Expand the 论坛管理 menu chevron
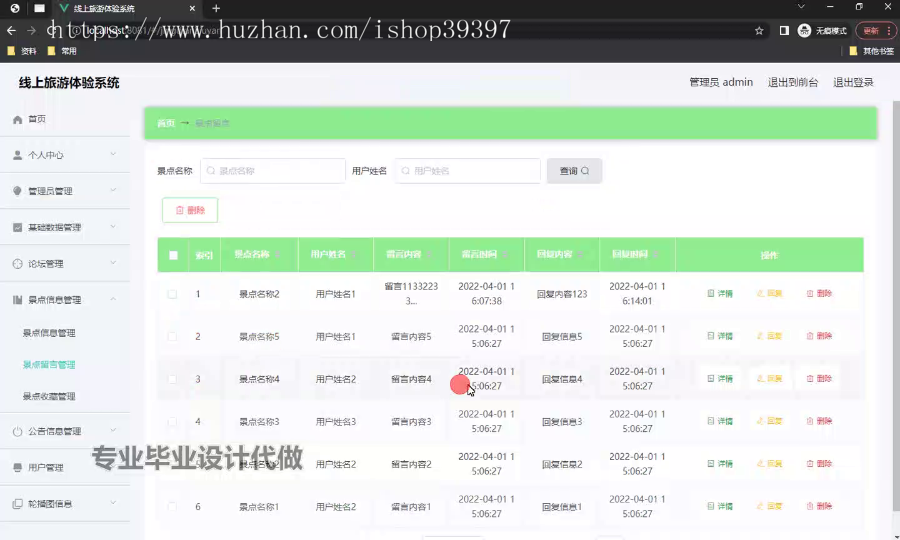This screenshot has width=900, height=540. [113, 263]
